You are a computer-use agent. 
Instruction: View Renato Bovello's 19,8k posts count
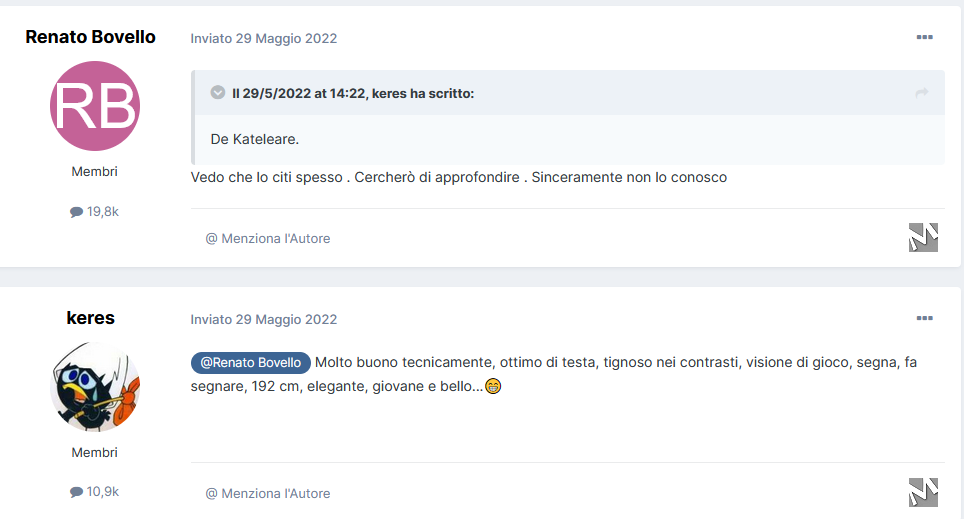(94, 212)
